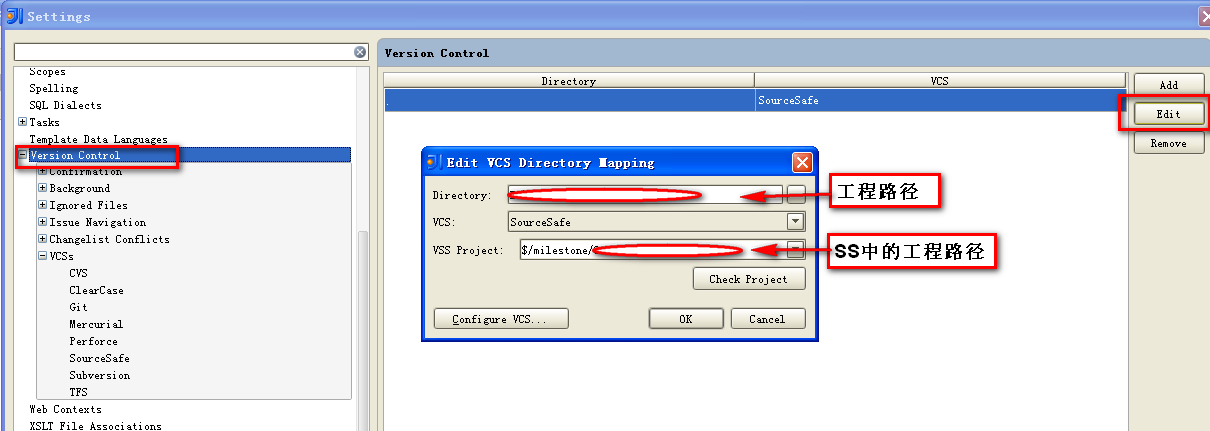Screen dimensions: 1210x431
Task: Expand the Tasks node
Action: 22,122
